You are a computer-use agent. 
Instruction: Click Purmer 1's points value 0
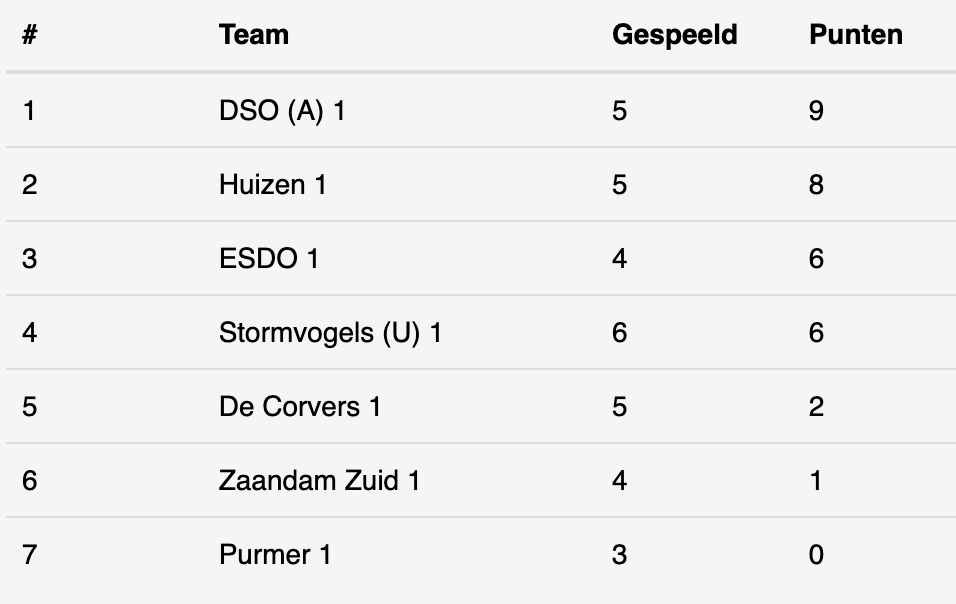(816, 555)
